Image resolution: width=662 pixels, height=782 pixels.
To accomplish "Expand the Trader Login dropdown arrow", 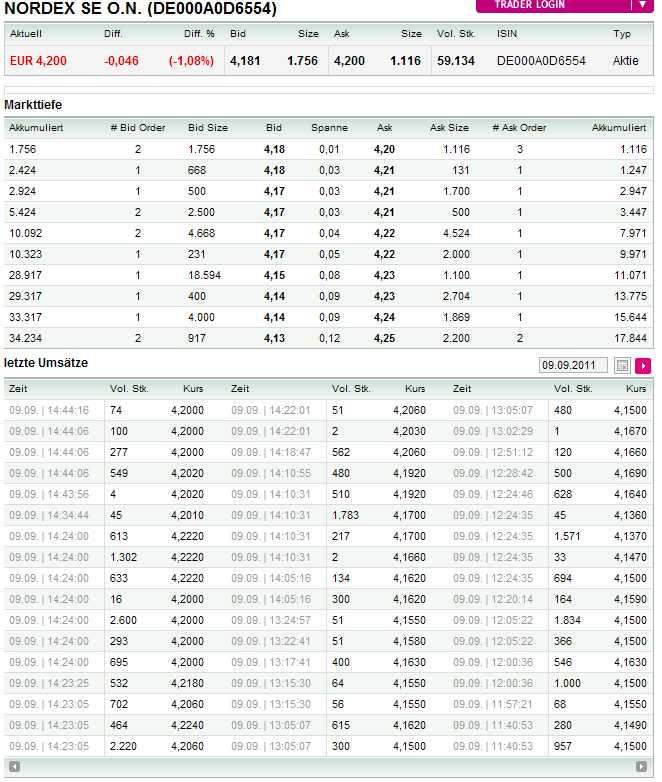I will coord(643,5).
